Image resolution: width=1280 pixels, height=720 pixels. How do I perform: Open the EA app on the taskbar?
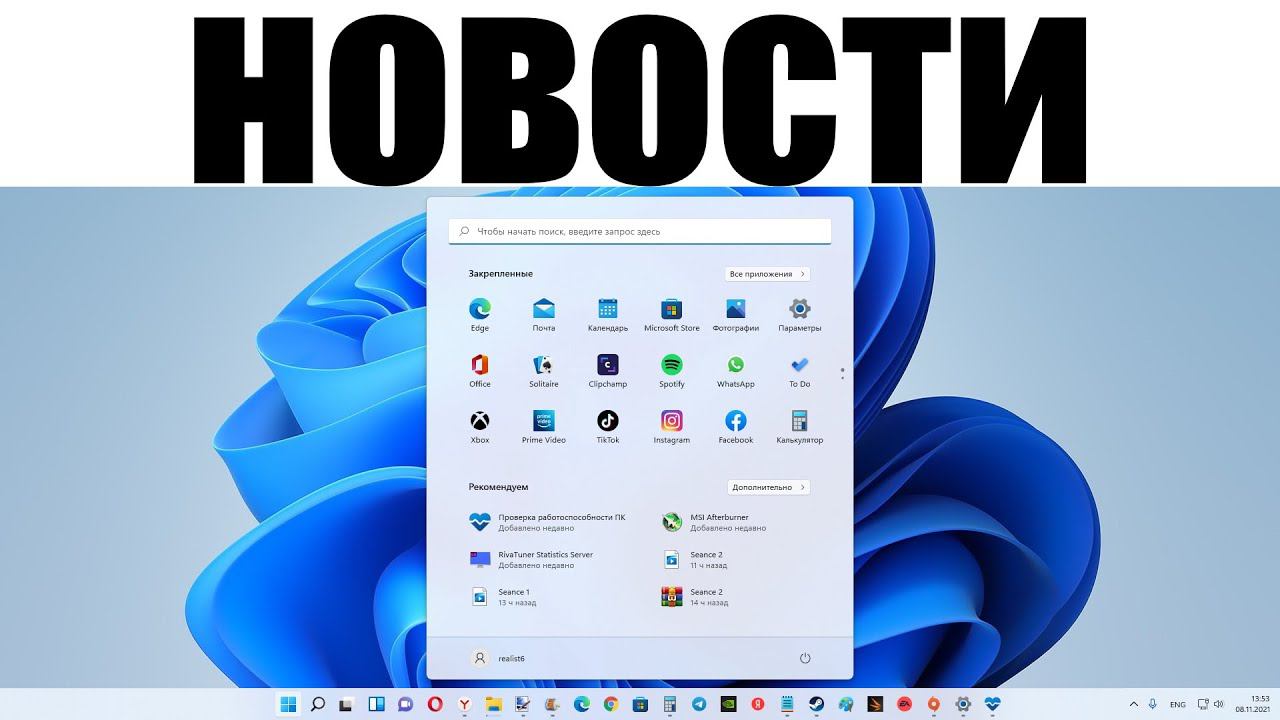tap(905, 704)
